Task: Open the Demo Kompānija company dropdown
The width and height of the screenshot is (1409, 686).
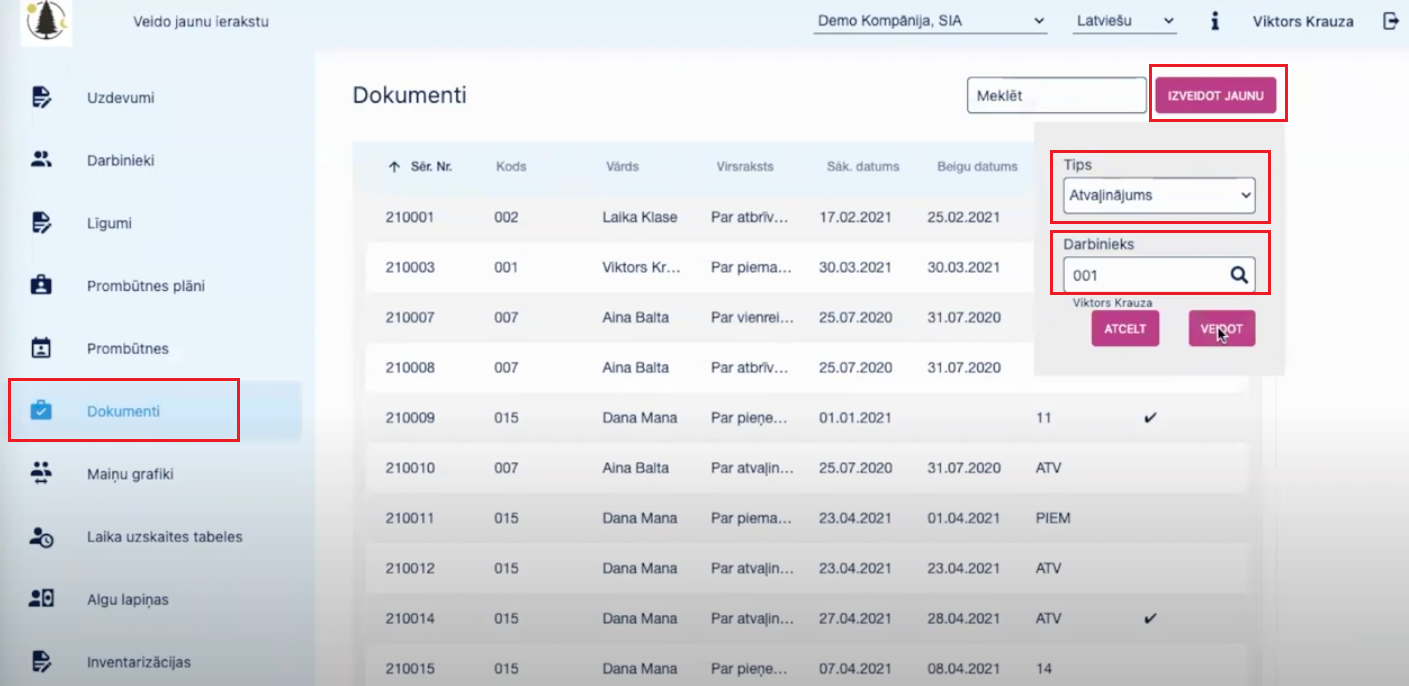Action: [930, 21]
